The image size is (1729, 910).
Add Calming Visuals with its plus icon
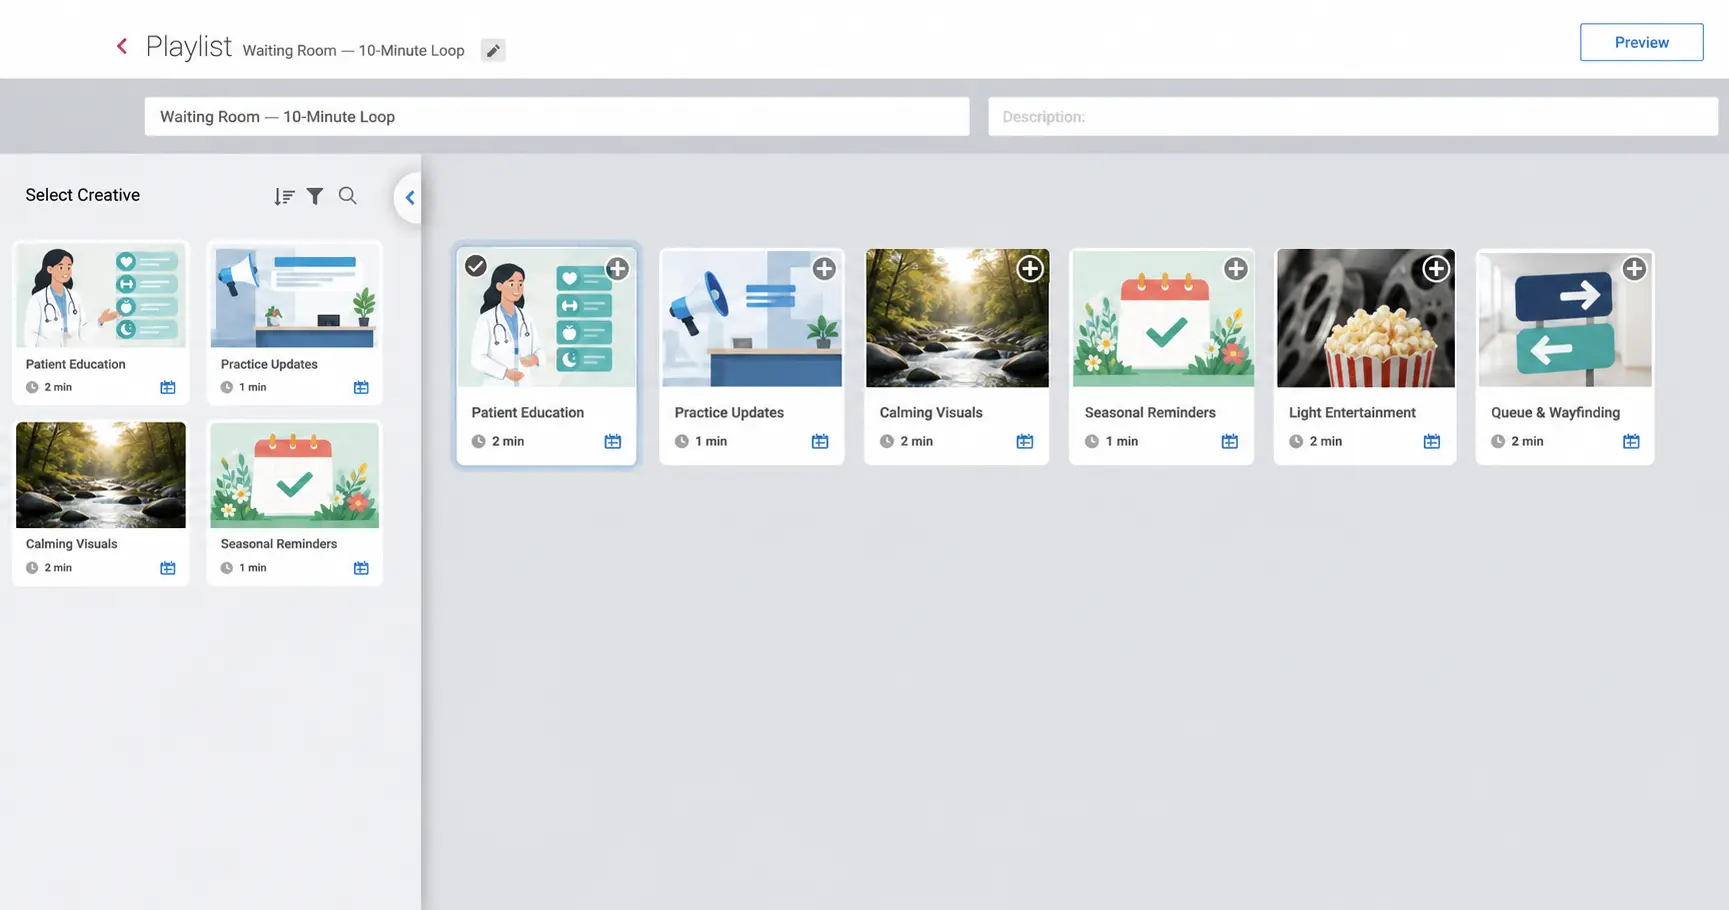point(1030,268)
